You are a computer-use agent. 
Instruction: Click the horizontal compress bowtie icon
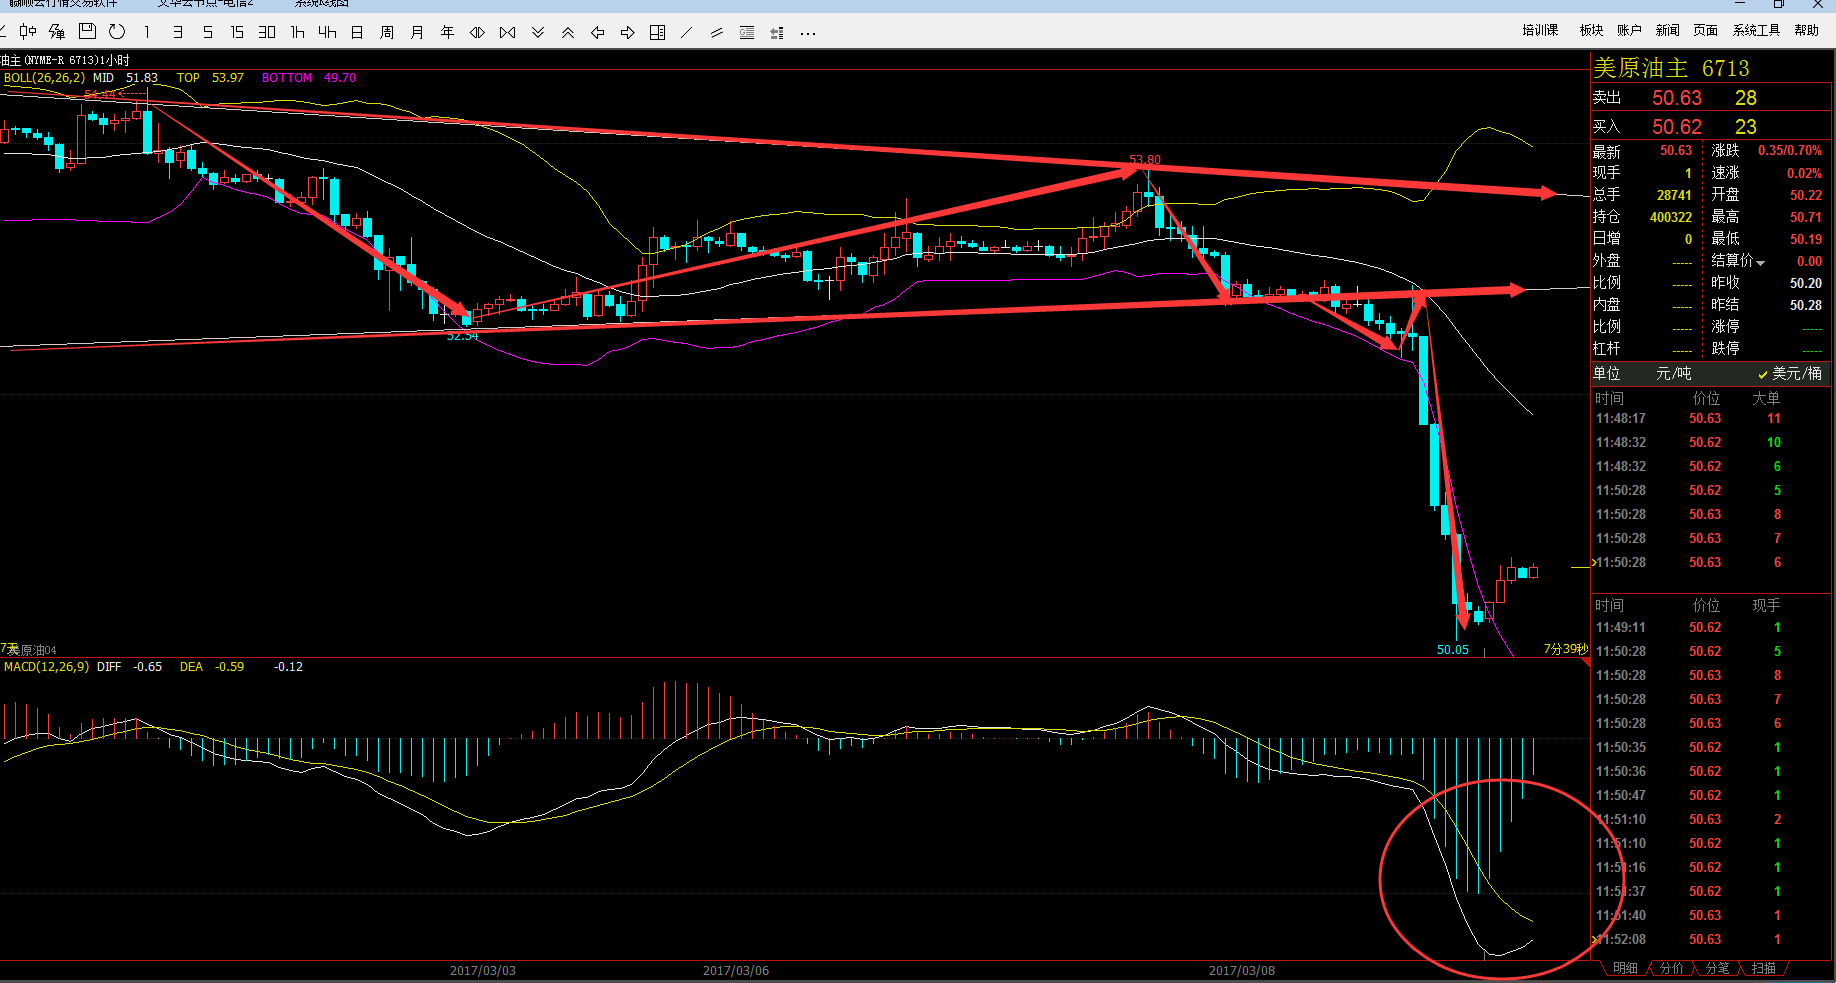click(507, 32)
